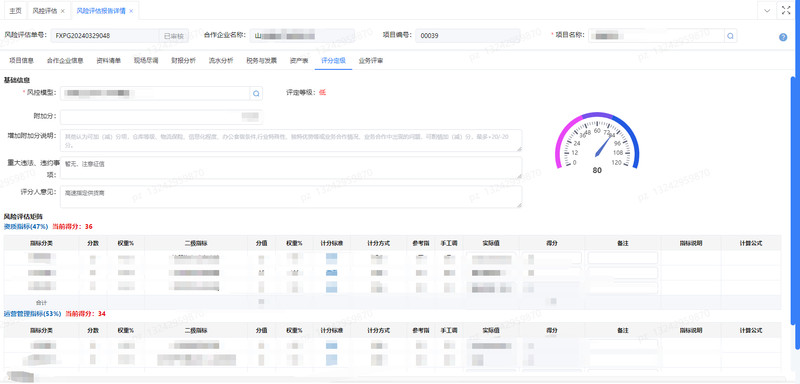Click 二级指标 column header in 资质指标 table

coord(196,243)
